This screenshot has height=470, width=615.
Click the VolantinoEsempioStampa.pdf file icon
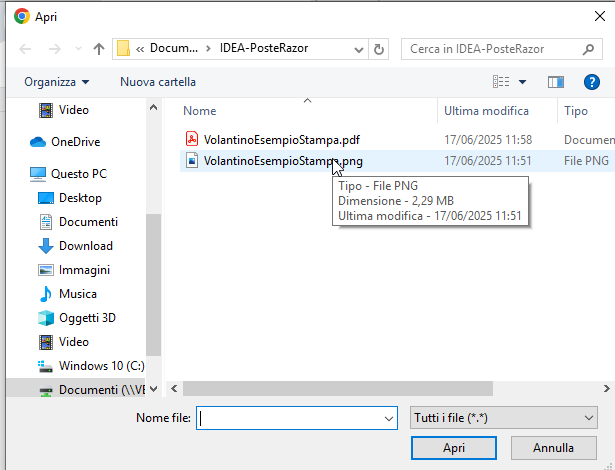192,139
